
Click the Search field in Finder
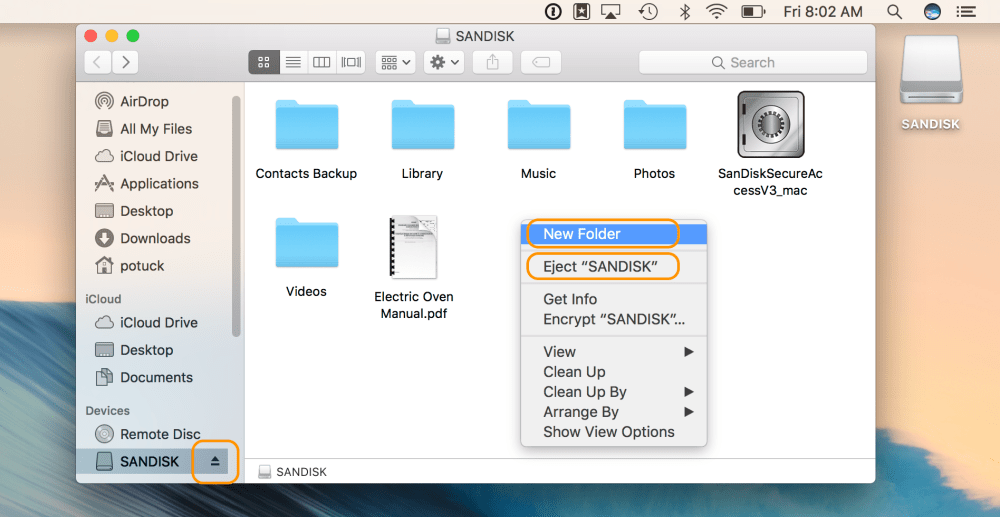753,62
